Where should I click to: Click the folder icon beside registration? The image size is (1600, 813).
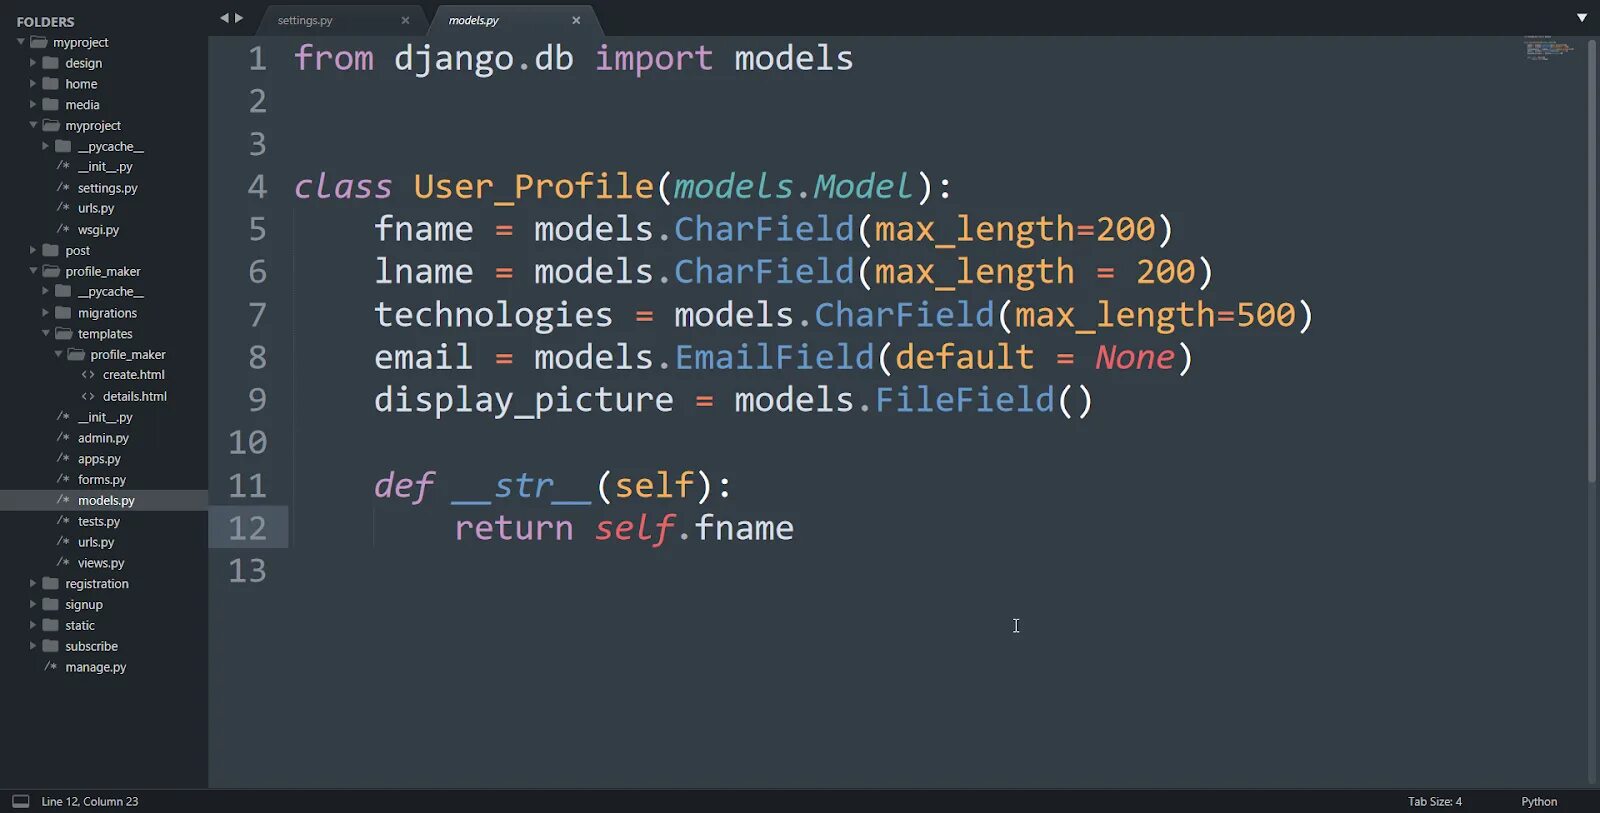(51, 583)
